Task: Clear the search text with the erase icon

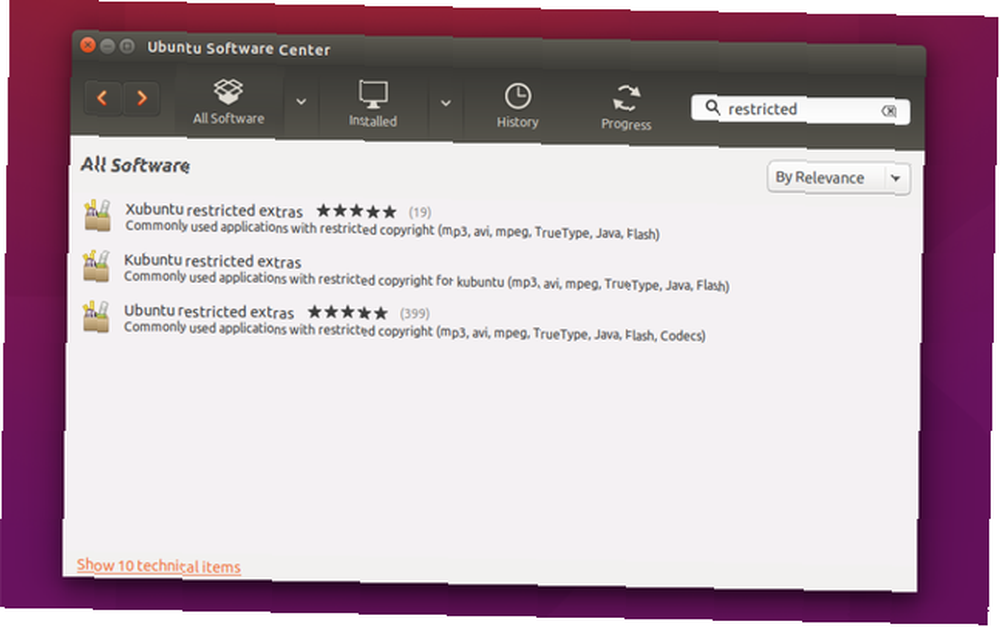Action: coord(889,111)
